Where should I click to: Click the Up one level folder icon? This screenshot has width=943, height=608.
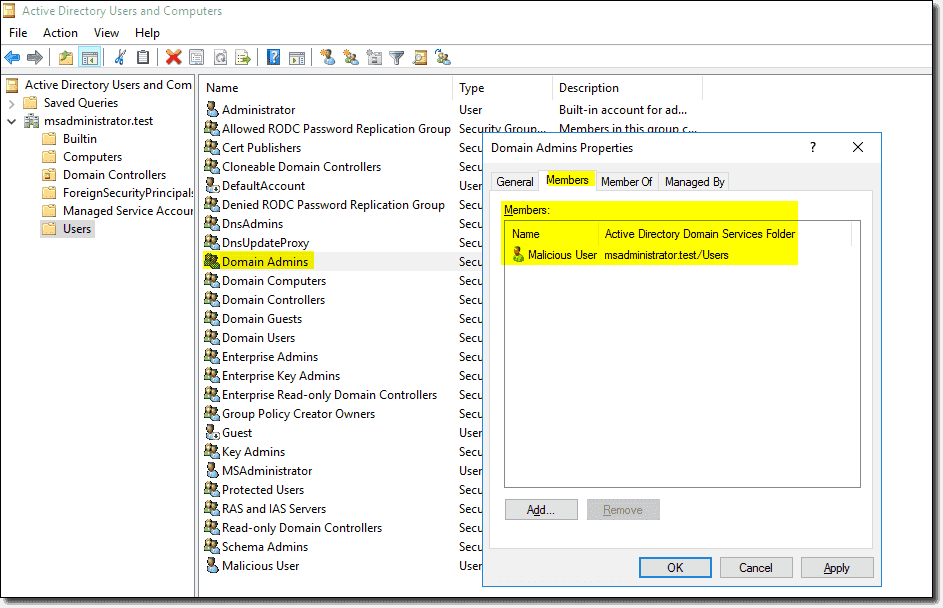pyautogui.click(x=66, y=58)
